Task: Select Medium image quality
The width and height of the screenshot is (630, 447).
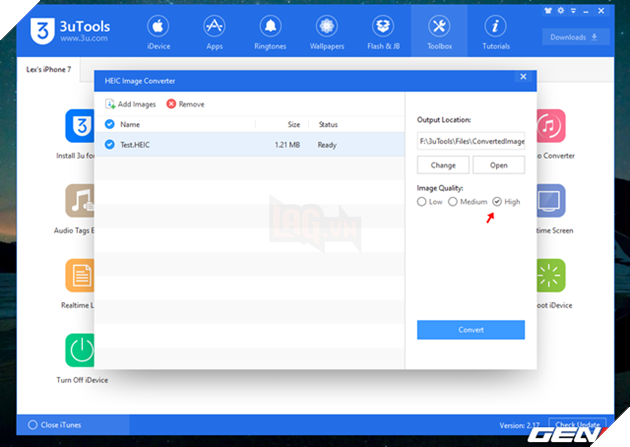Action: pos(453,202)
